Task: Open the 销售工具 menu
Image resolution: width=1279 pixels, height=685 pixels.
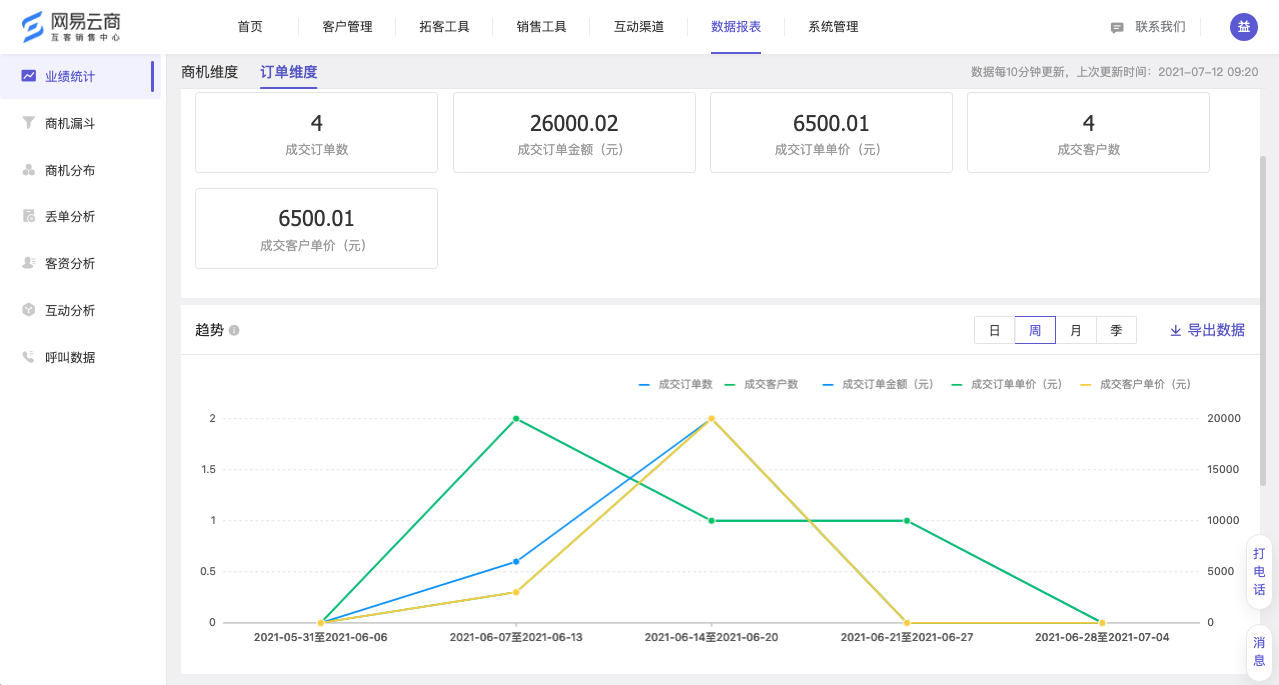Action: tap(541, 27)
